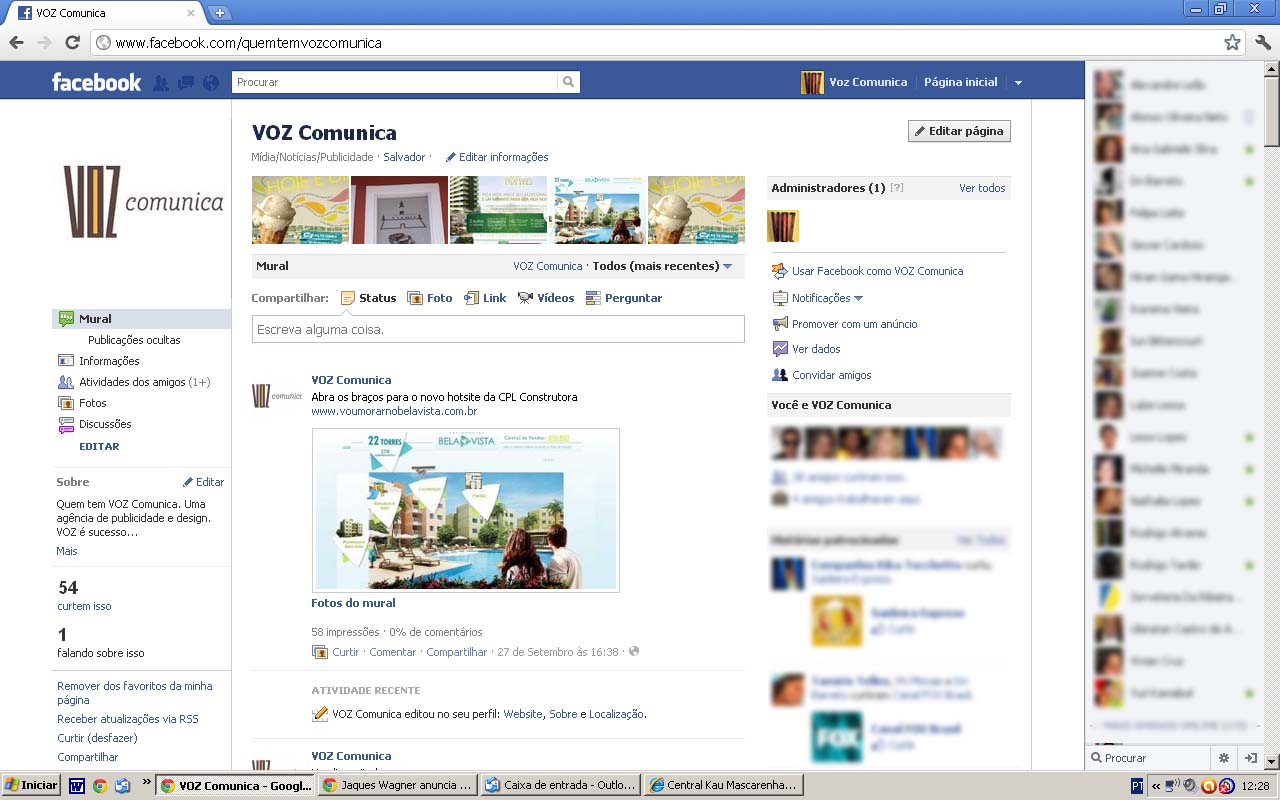This screenshot has height=800, width=1280.
Task: Click EDITAR under sidebar menu
Action: click(x=99, y=447)
